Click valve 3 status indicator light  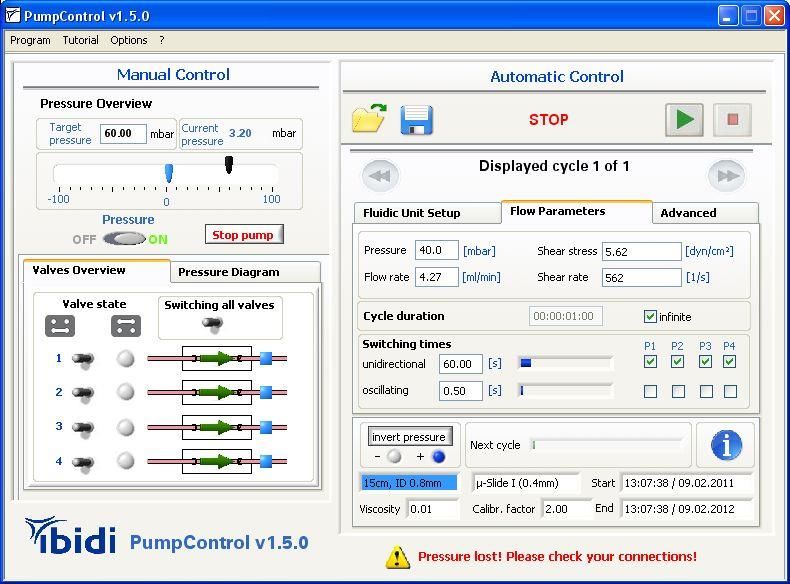(x=125, y=427)
